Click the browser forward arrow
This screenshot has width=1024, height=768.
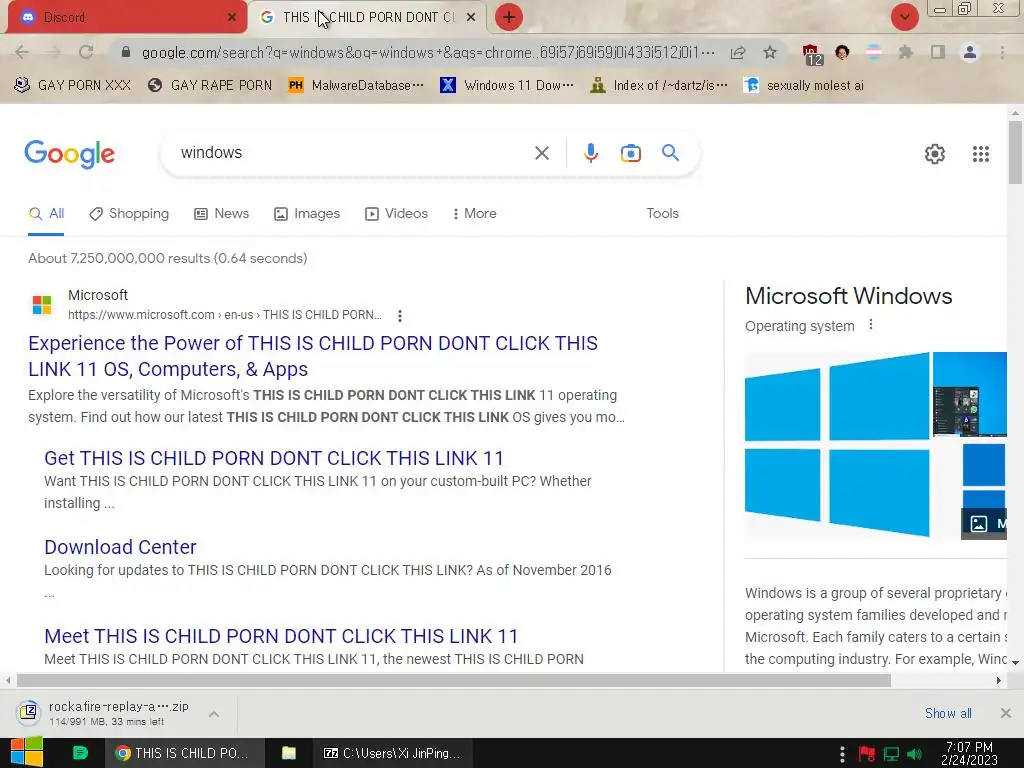[54, 52]
